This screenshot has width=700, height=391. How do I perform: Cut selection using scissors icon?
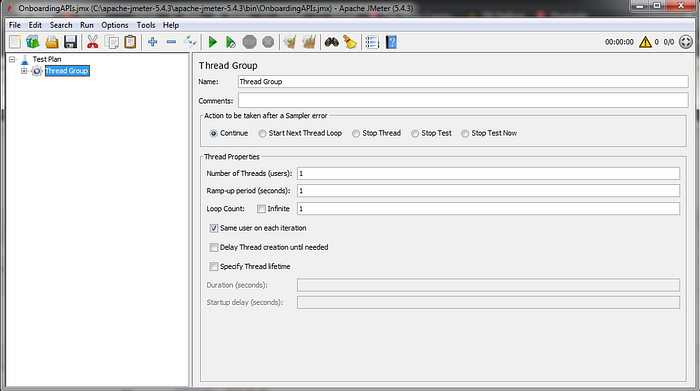(x=92, y=42)
